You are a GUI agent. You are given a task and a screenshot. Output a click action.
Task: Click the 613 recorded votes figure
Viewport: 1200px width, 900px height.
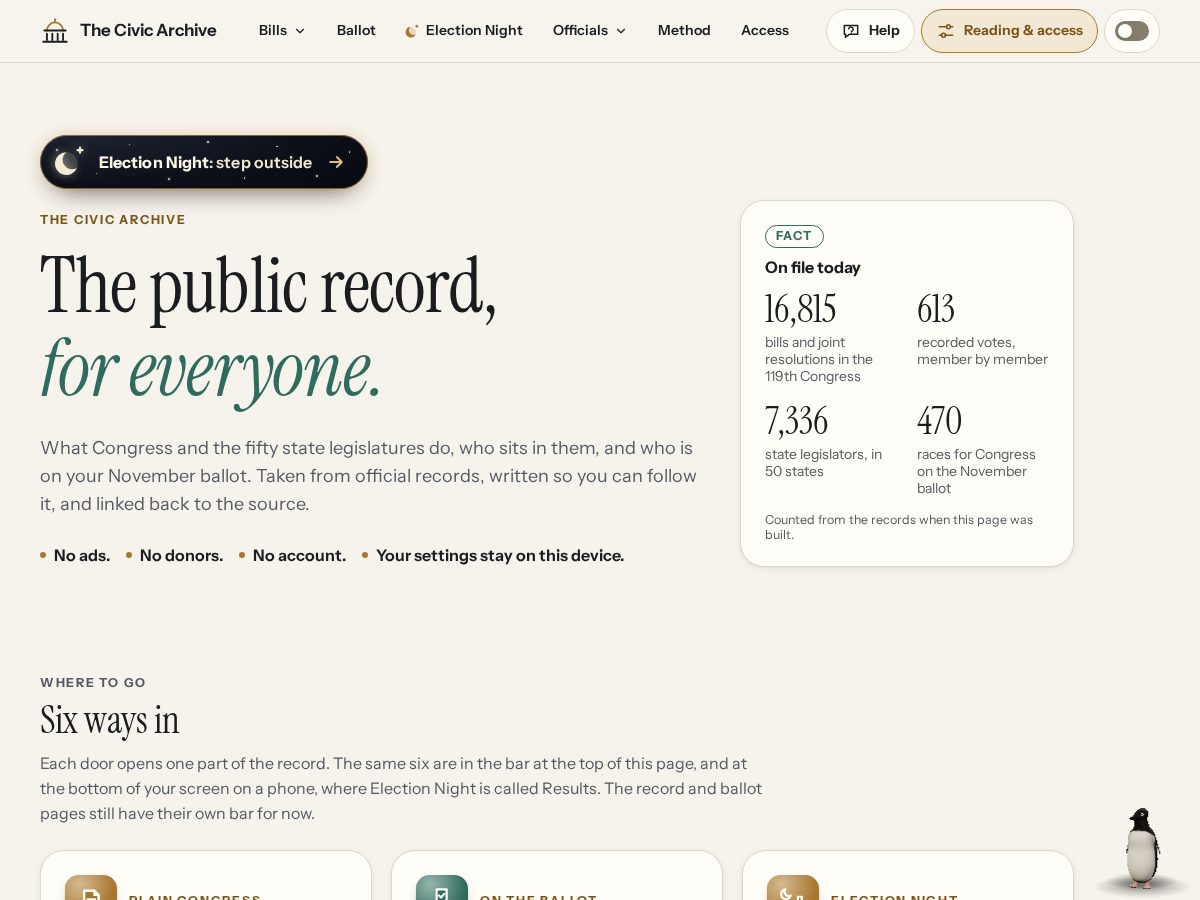click(936, 309)
